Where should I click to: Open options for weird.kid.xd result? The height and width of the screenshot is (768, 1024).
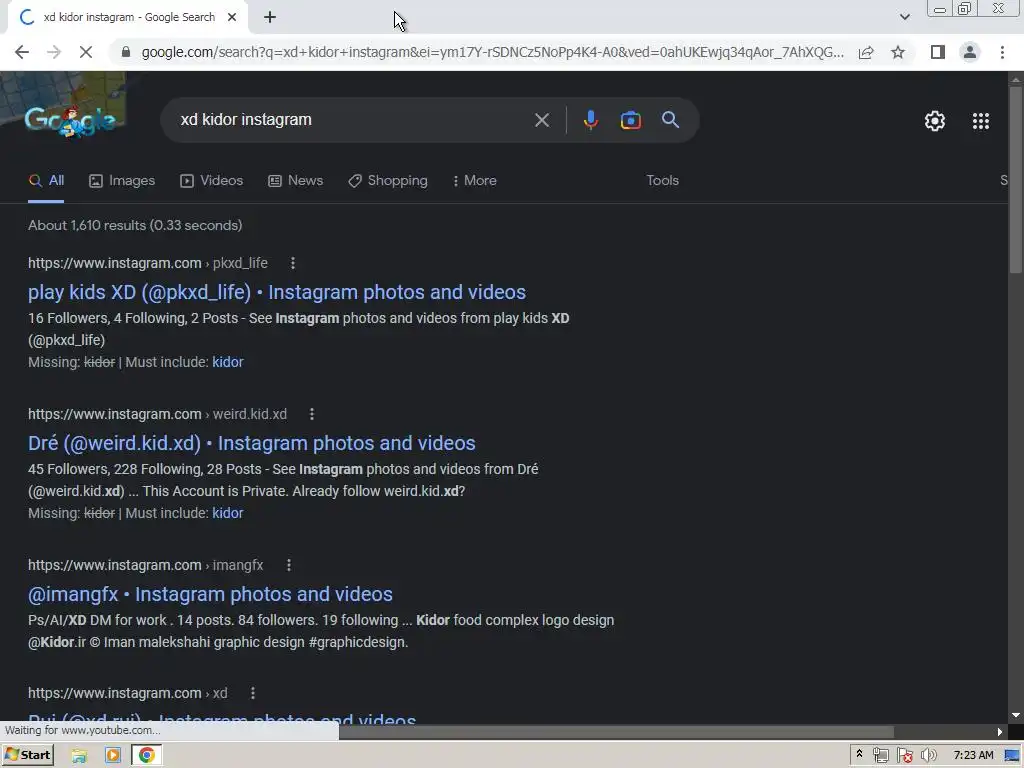312,414
